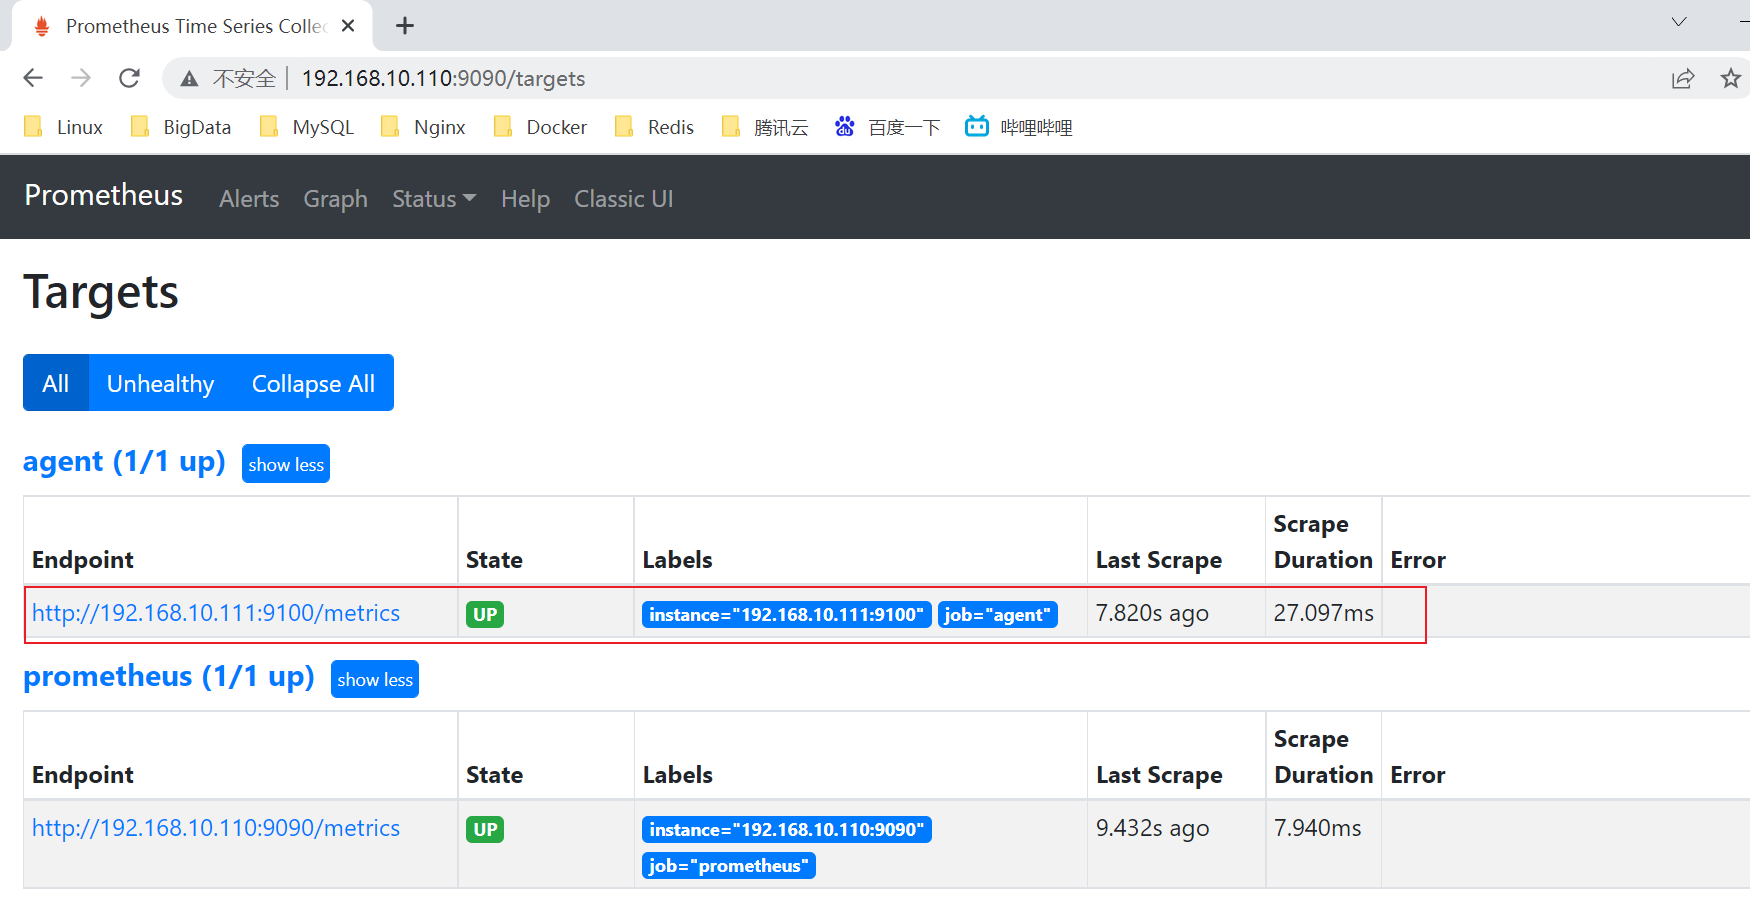Screen dimensions: 1750x897
Task: Click the UP badge in agent row
Action: point(485,614)
